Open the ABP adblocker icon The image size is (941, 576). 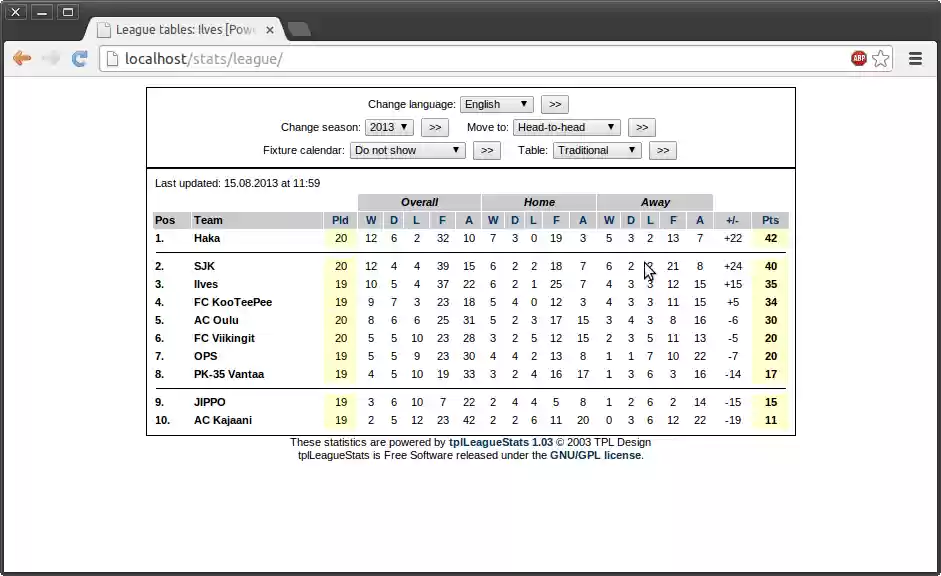pyautogui.click(x=857, y=59)
